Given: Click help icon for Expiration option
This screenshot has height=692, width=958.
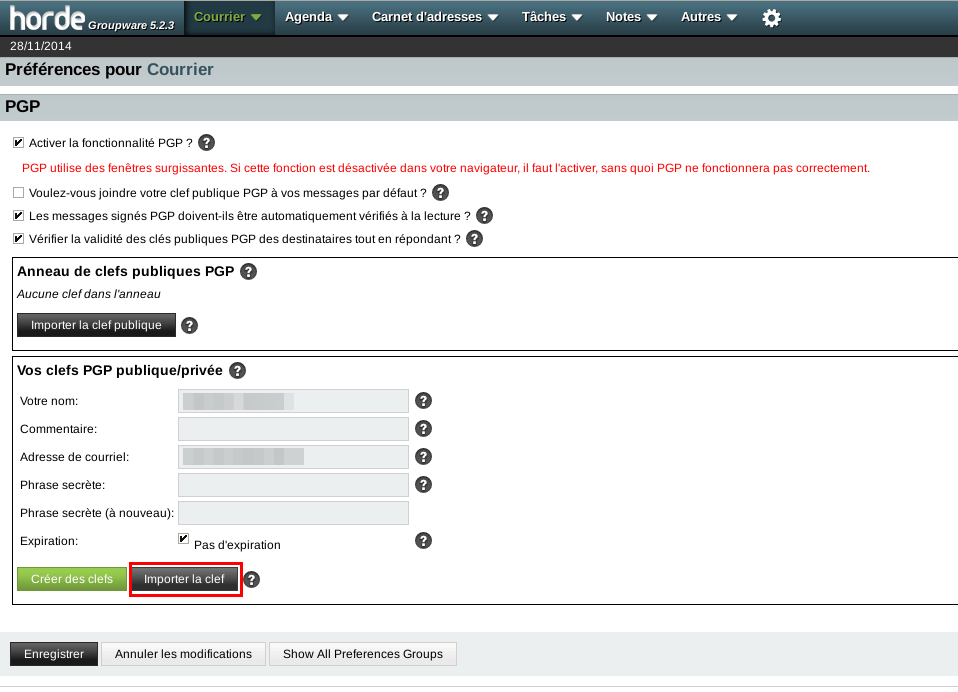Looking at the screenshot, I should (x=423, y=541).
